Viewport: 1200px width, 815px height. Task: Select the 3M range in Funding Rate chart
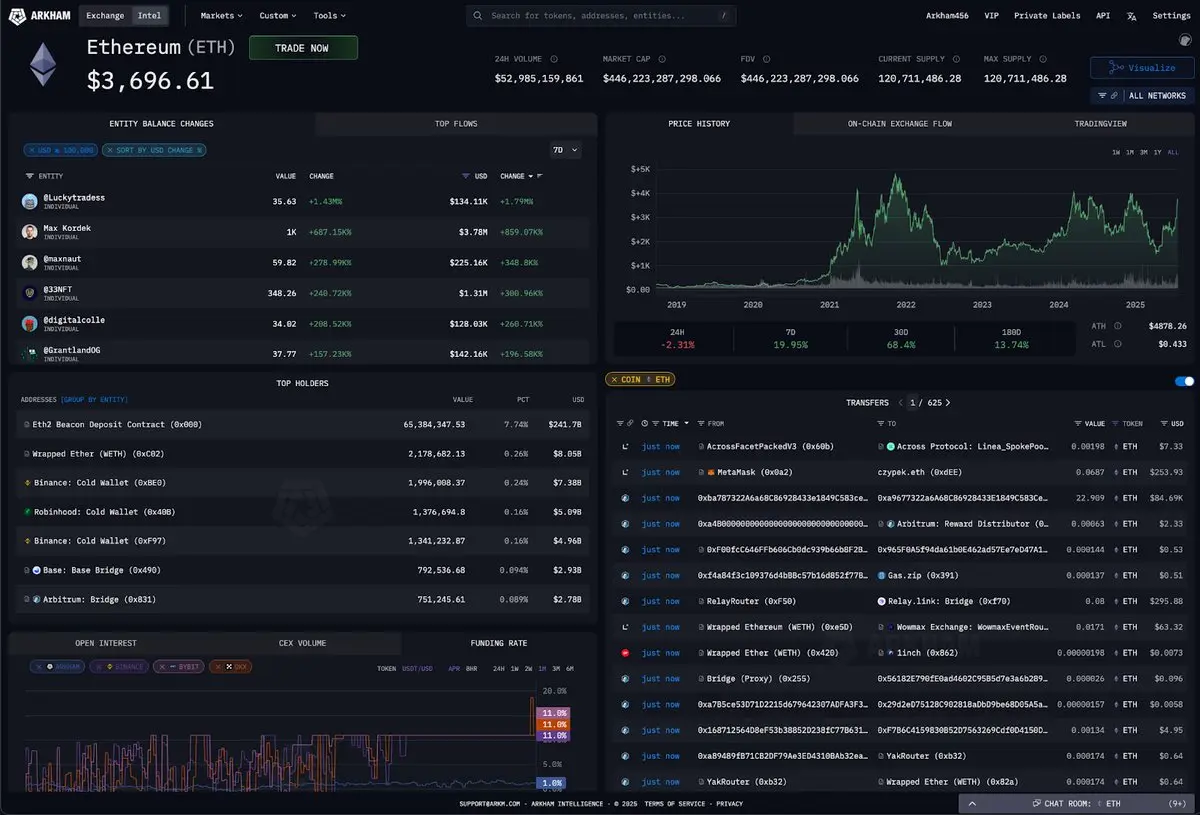point(556,667)
